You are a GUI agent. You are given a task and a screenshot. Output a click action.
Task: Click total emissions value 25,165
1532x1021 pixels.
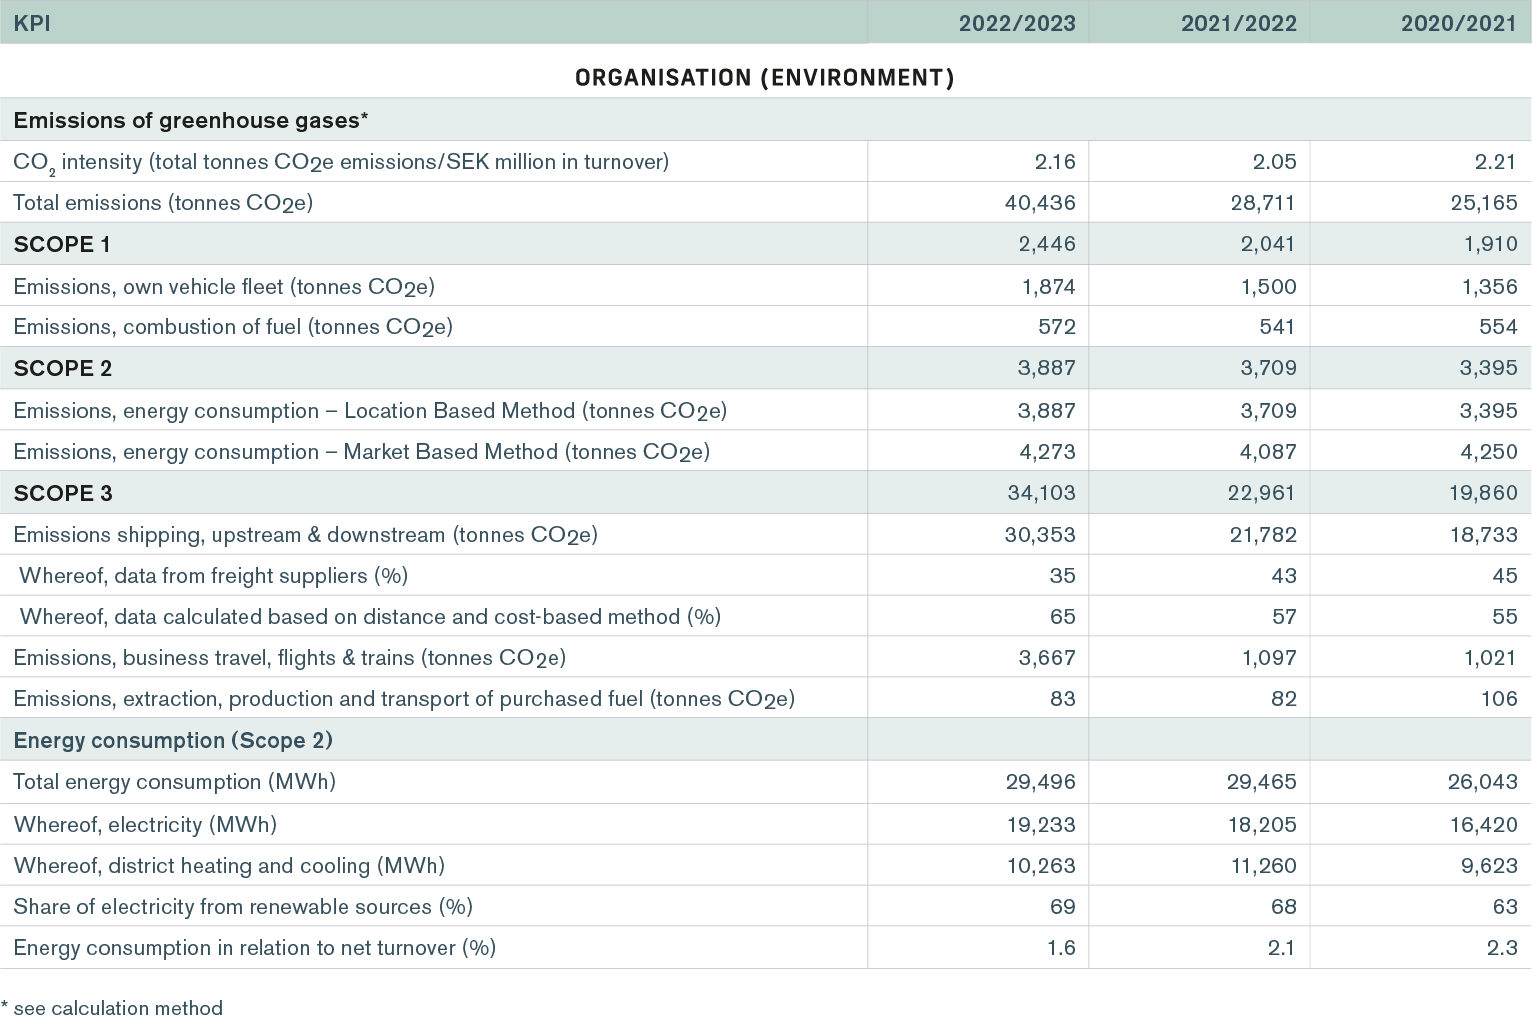pos(1484,203)
